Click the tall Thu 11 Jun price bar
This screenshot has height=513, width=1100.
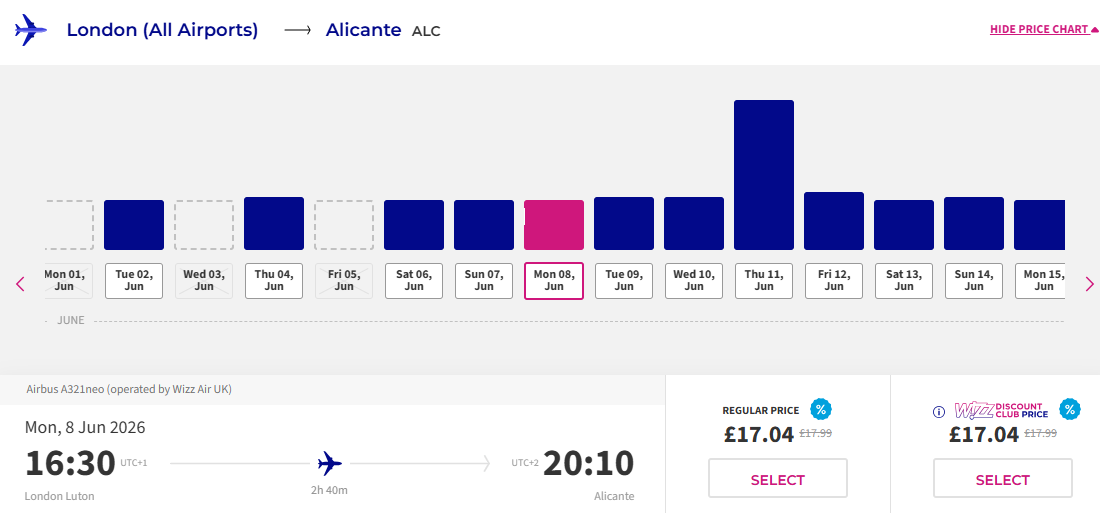pos(764,175)
